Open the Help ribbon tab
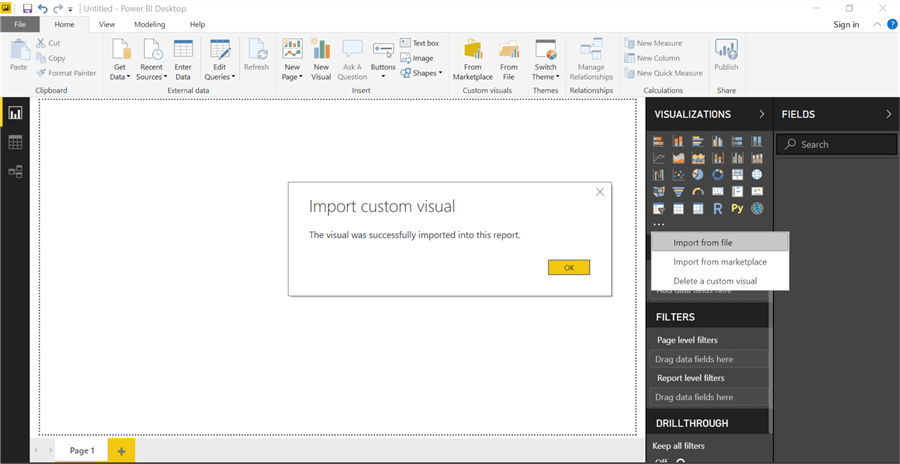This screenshot has height=464, width=900. click(x=197, y=25)
